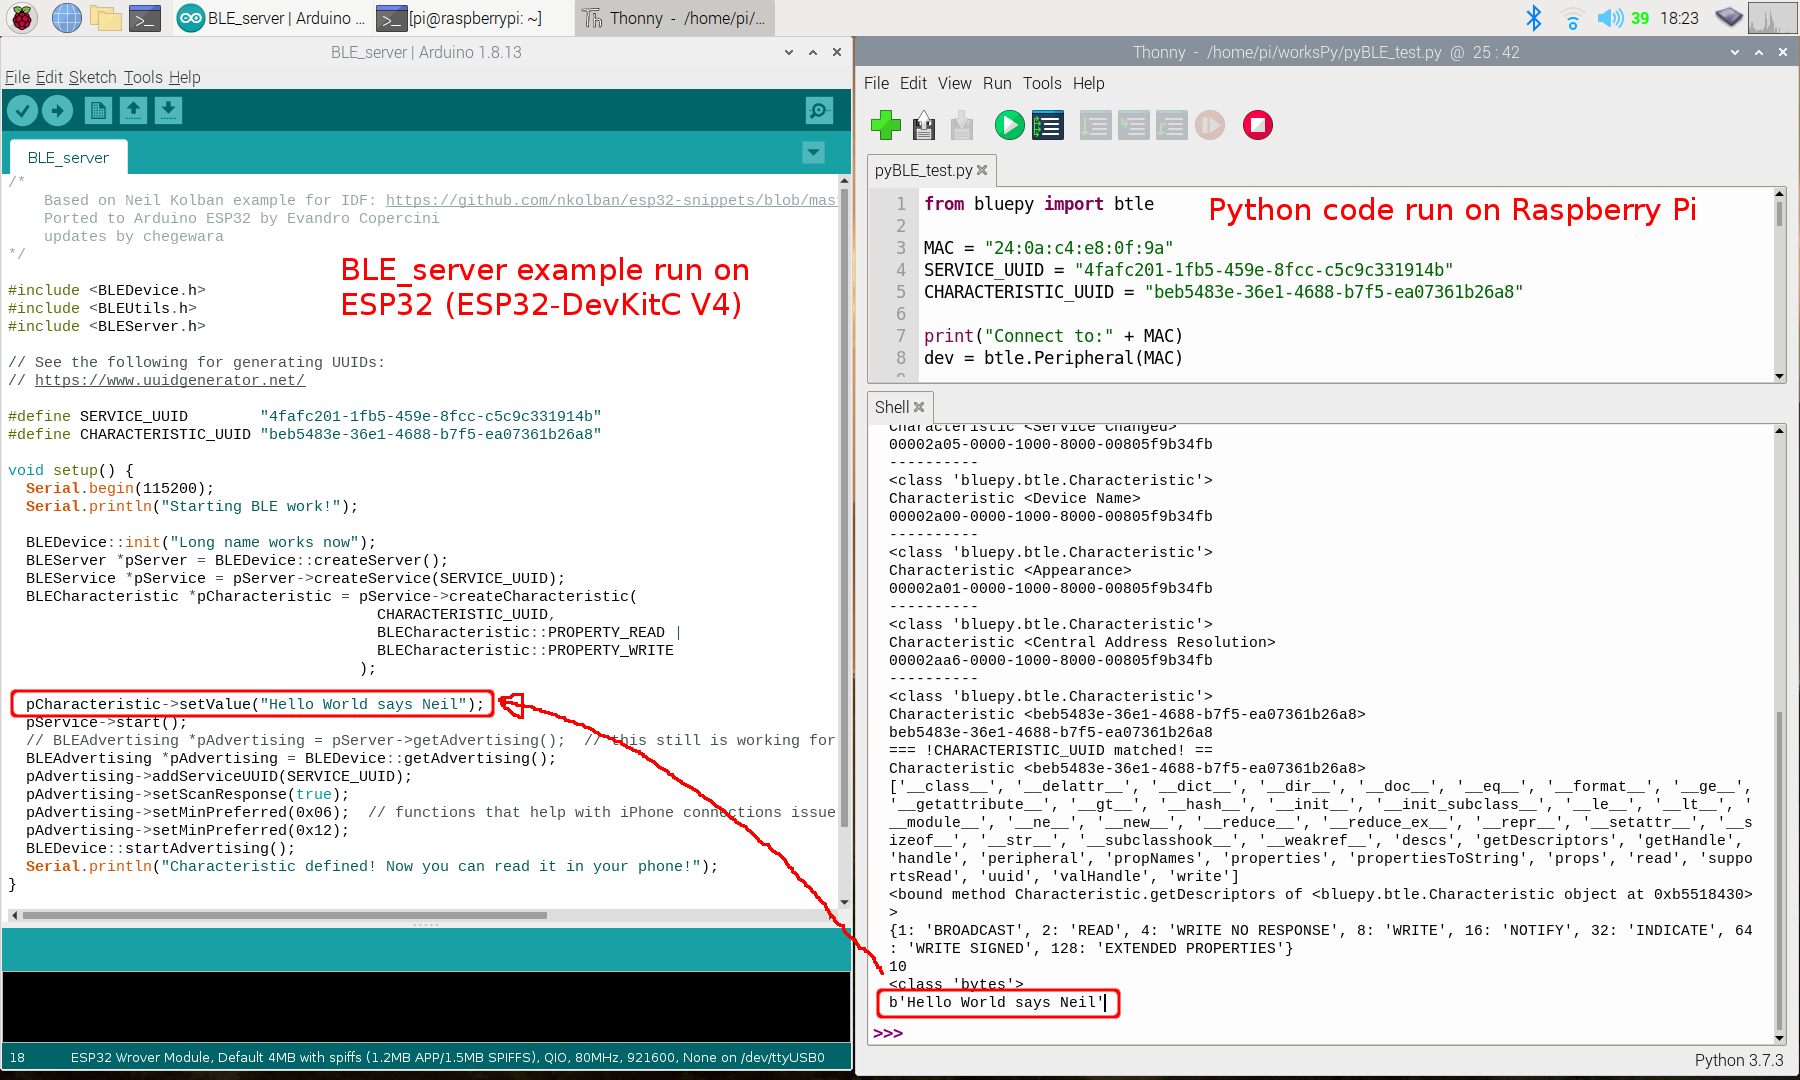This screenshot has height=1080, width=1800.
Task: Click the Thonny Shell prompt line
Action: click(1320, 1033)
